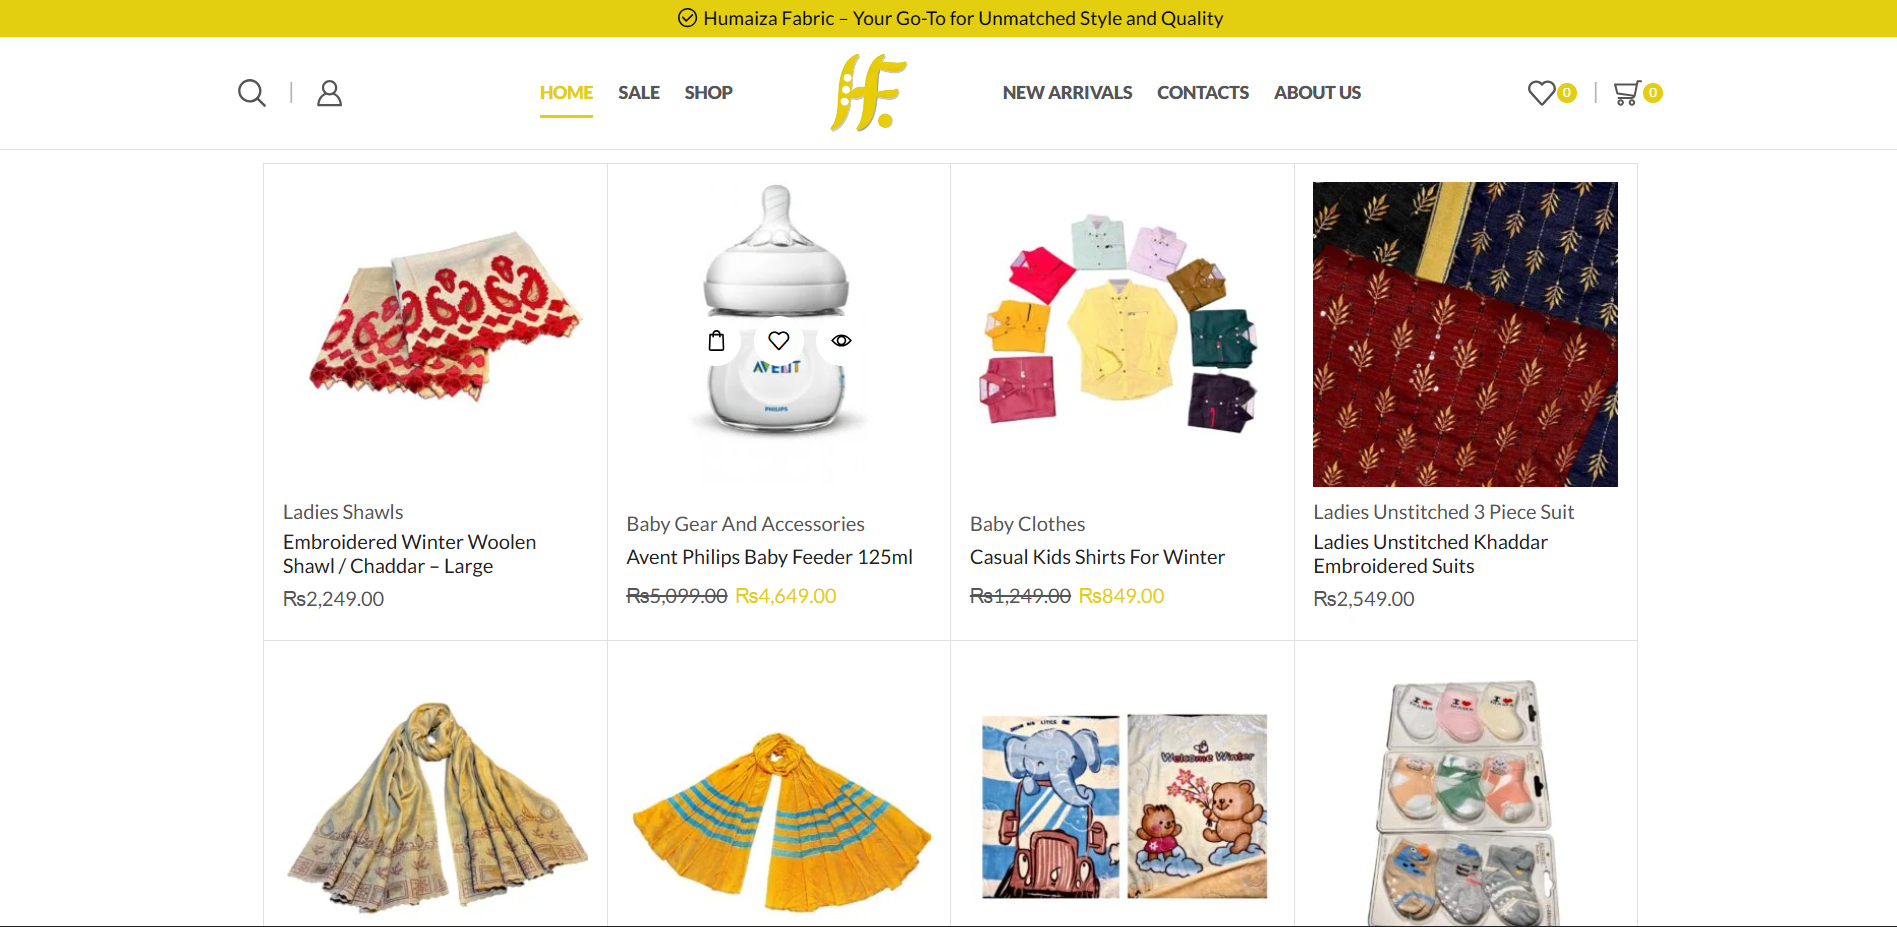
Task: Open Casual Kids Shirts For Winter link
Action: pos(1097,557)
